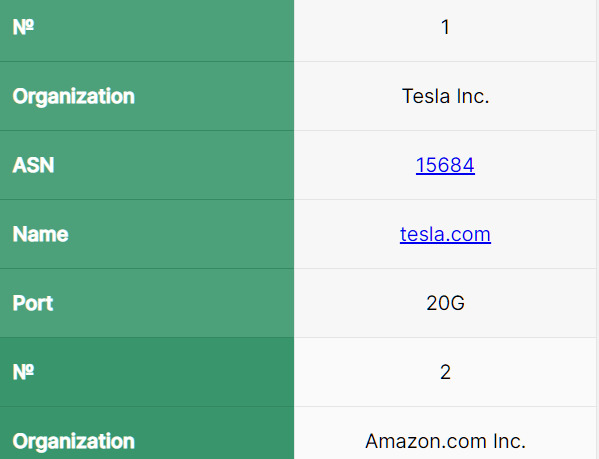Click blank space right of Port label
Viewport: 599px width, 459px height.
[x=174, y=303]
